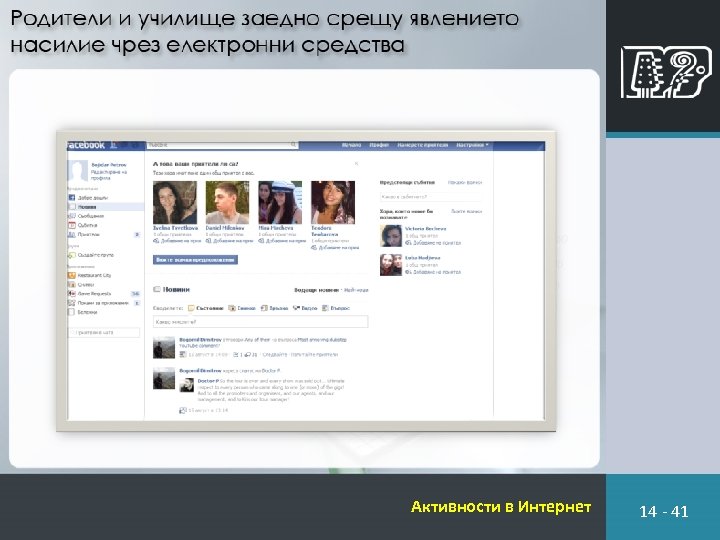Click the Doctor P name link
The width and height of the screenshot is (720, 540).
[208, 381]
